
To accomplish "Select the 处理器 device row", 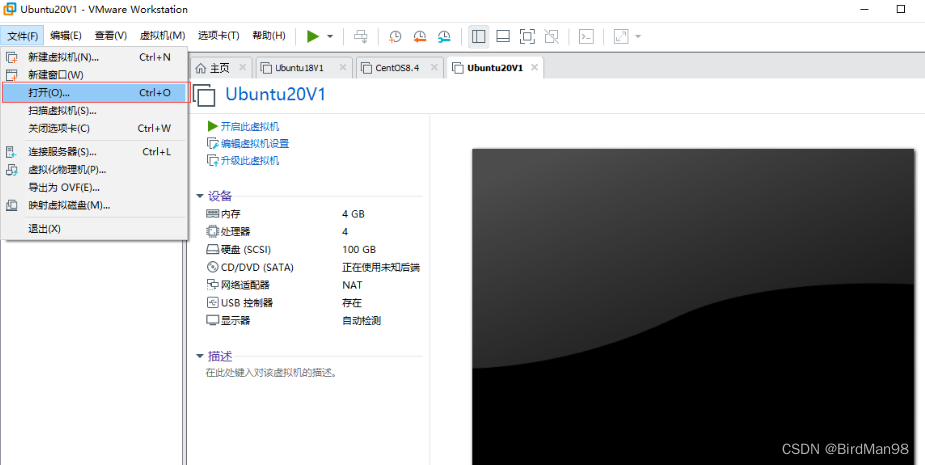I will [x=313, y=231].
